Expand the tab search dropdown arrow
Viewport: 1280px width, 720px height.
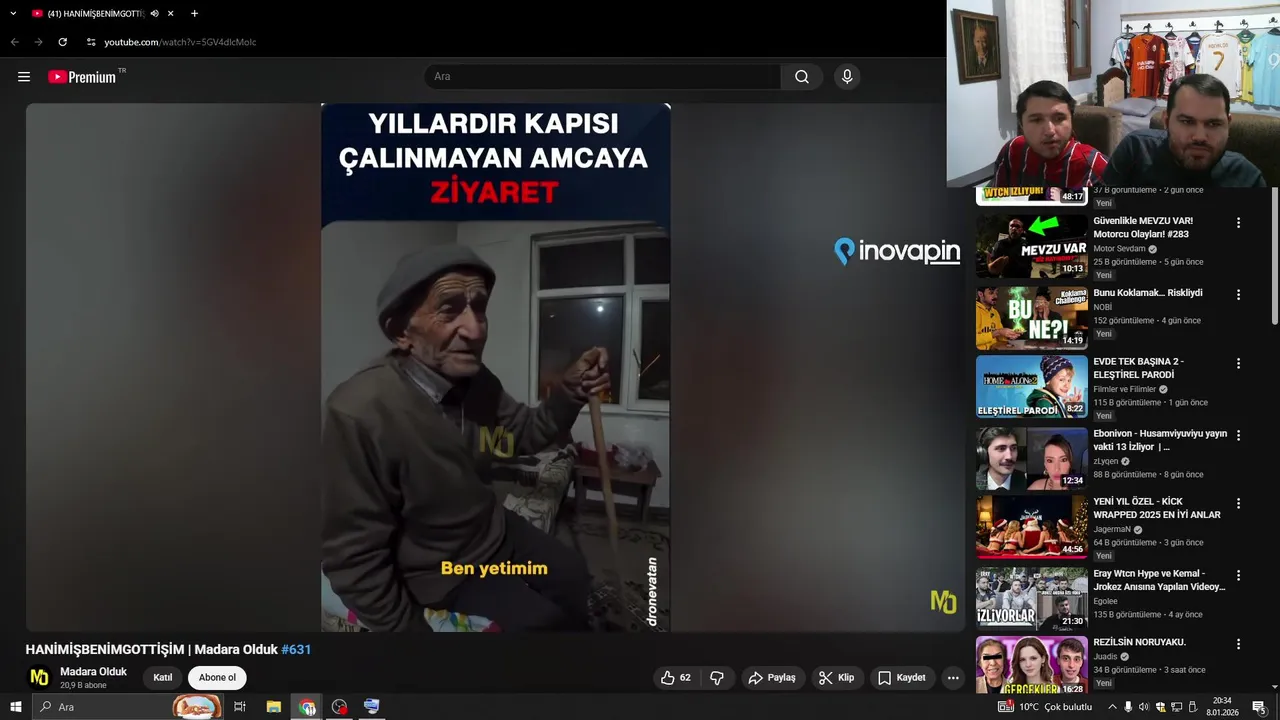pyautogui.click(x=13, y=14)
